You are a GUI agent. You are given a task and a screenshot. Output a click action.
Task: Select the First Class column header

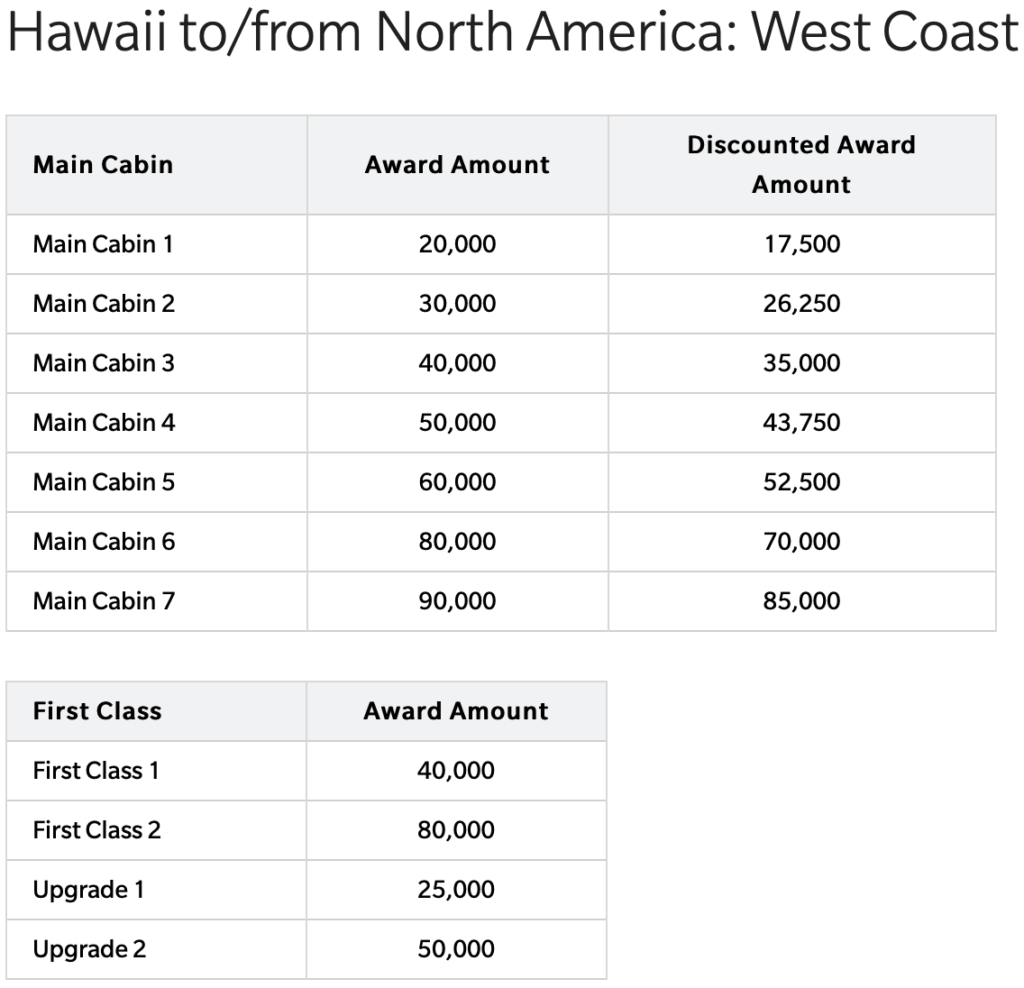[x=97, y=711]
